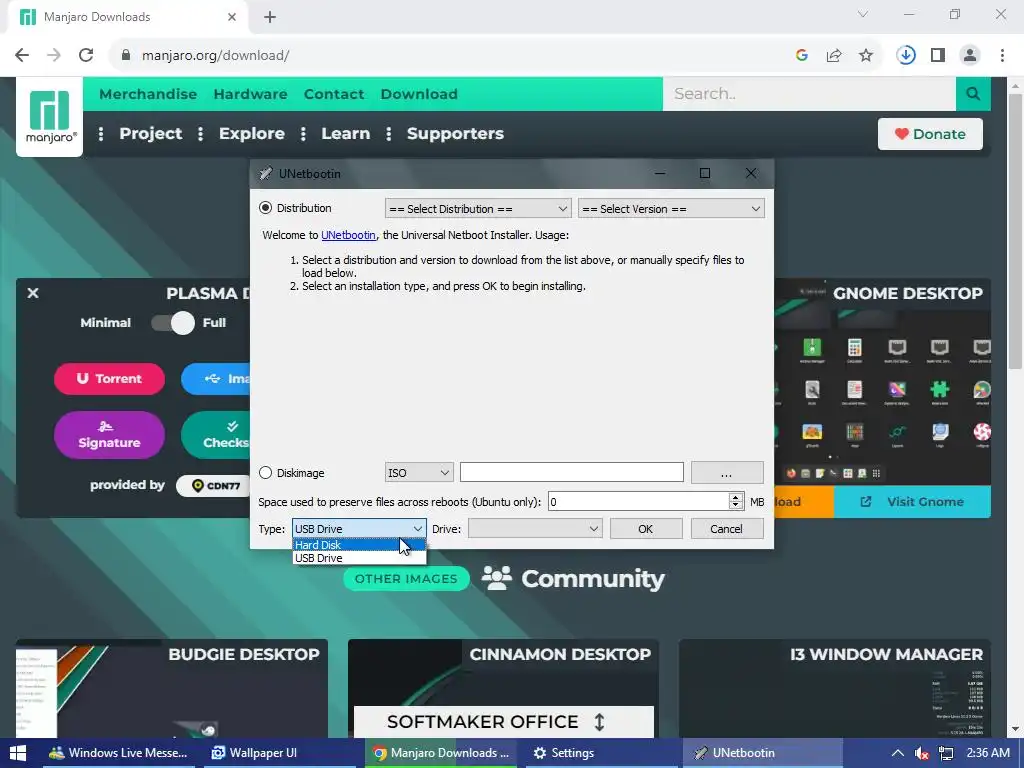Click the Manjaro logo

pos(50,117)
